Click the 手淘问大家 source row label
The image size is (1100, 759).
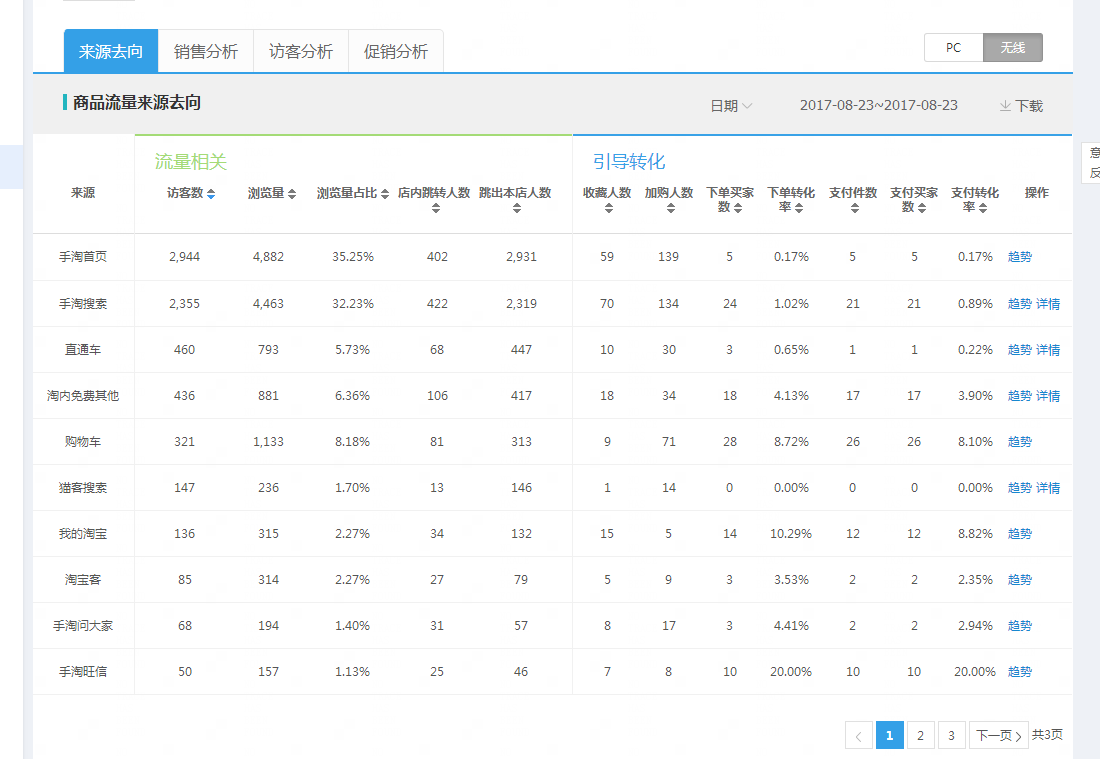83,626
